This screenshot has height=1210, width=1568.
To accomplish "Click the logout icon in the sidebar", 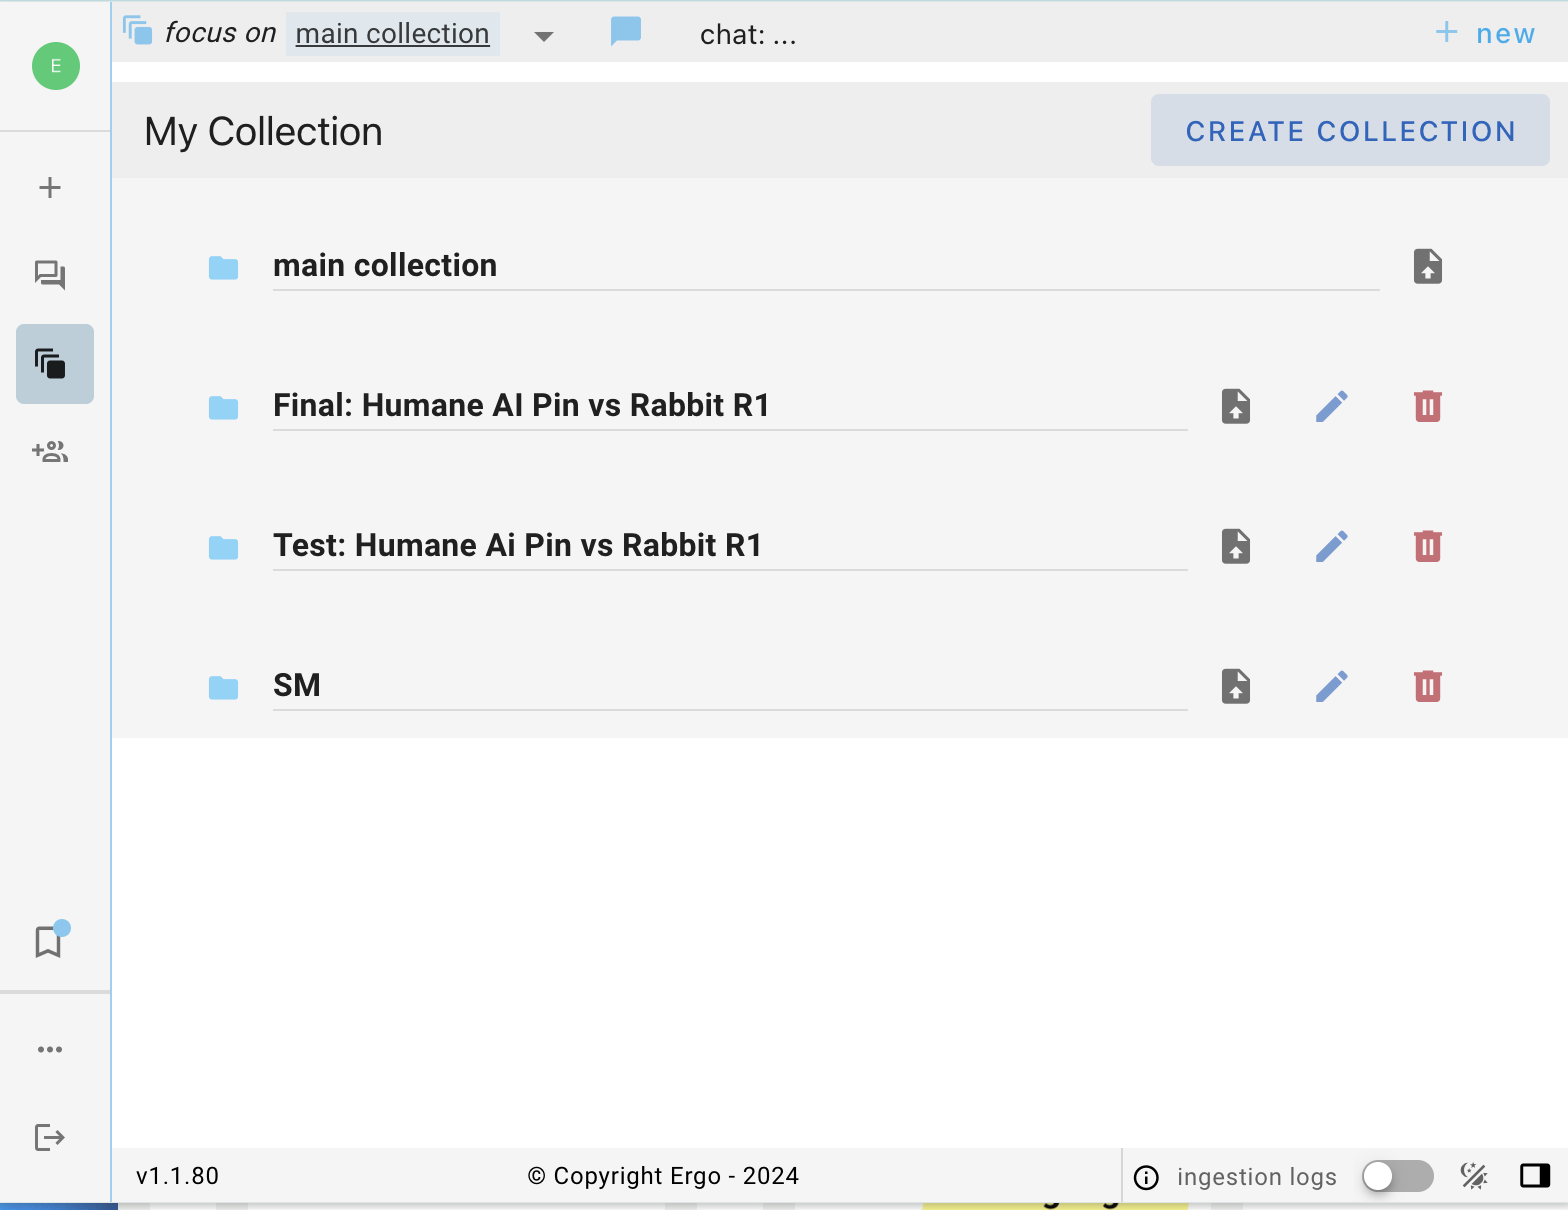I will point(50,1137).
